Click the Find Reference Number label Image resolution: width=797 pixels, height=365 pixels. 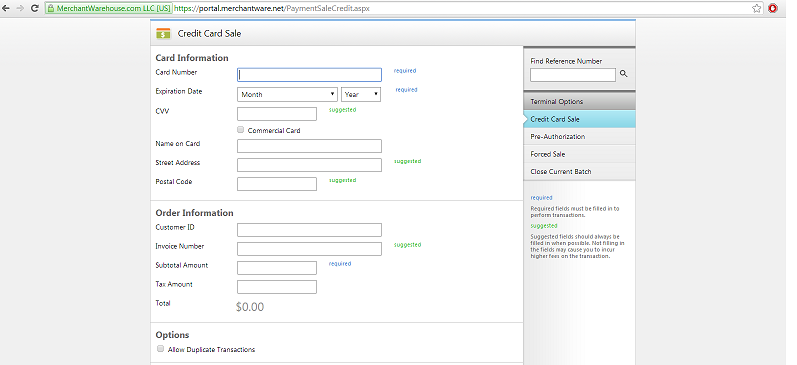[566, 61]
